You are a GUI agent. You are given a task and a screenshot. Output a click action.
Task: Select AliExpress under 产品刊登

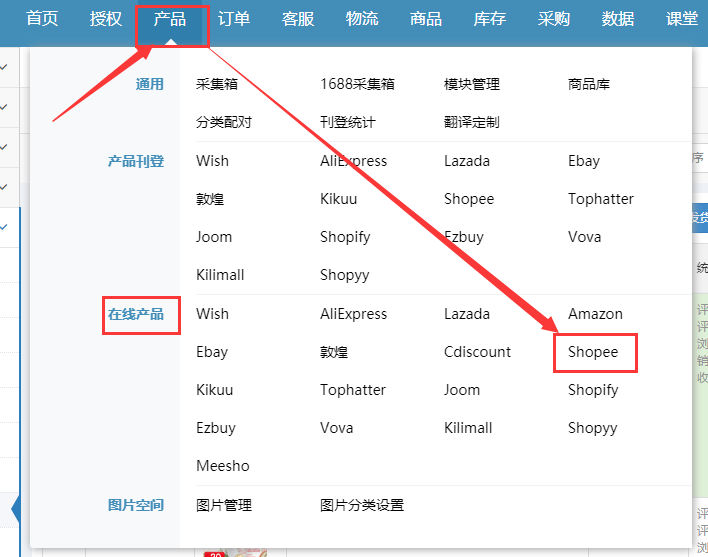[354, 161]
